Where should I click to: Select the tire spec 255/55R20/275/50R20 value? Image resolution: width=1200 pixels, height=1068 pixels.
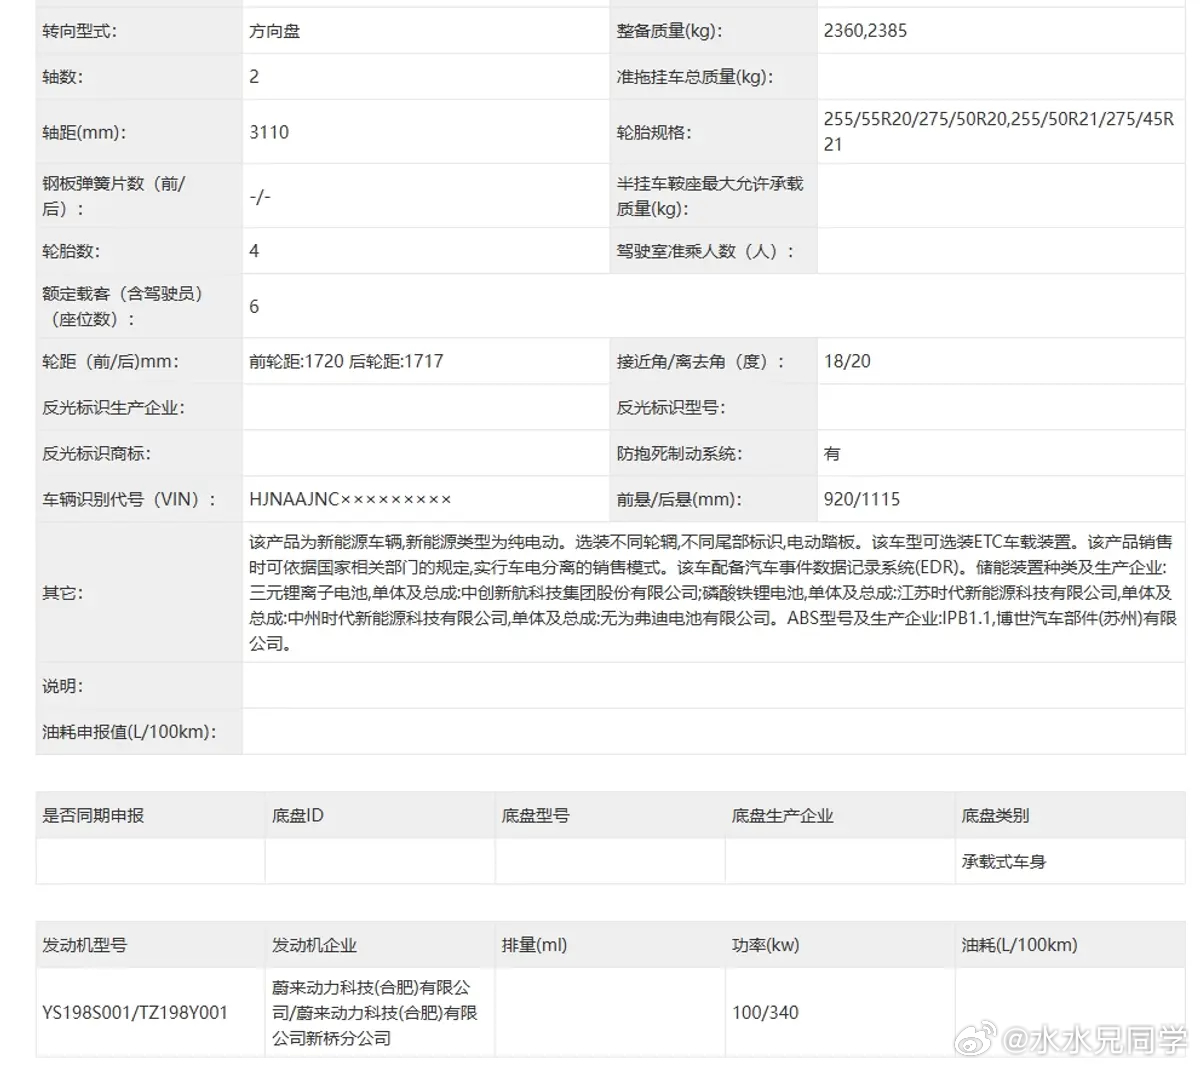pyautogui.click(x=999, y=131)
